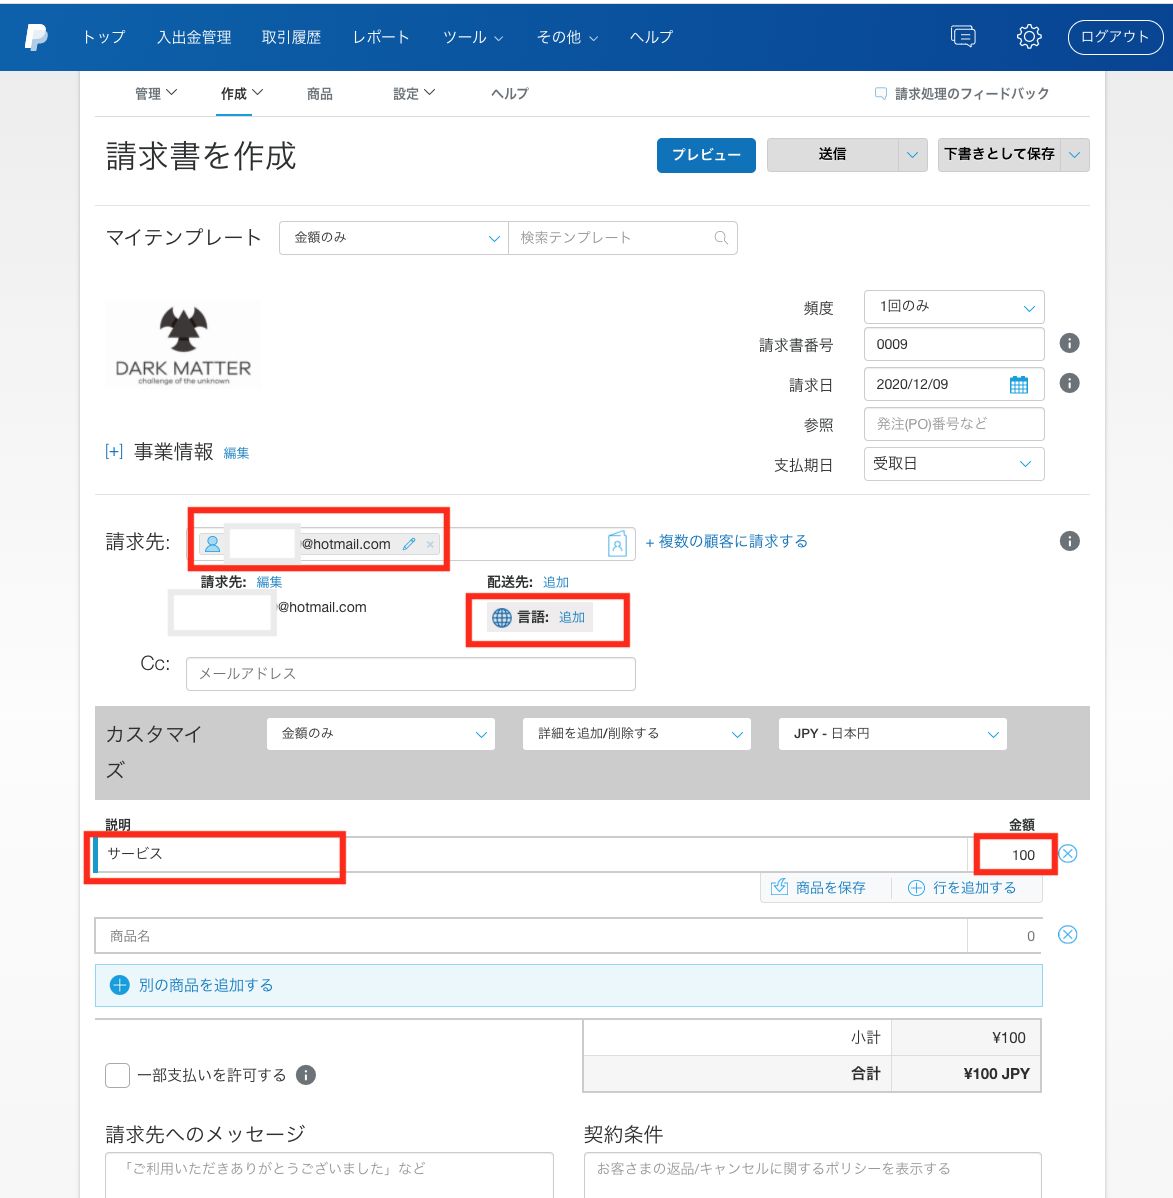Click the info icon beside 一部支払いを許可する
1173x1198 pixels.
(307, 1075)
